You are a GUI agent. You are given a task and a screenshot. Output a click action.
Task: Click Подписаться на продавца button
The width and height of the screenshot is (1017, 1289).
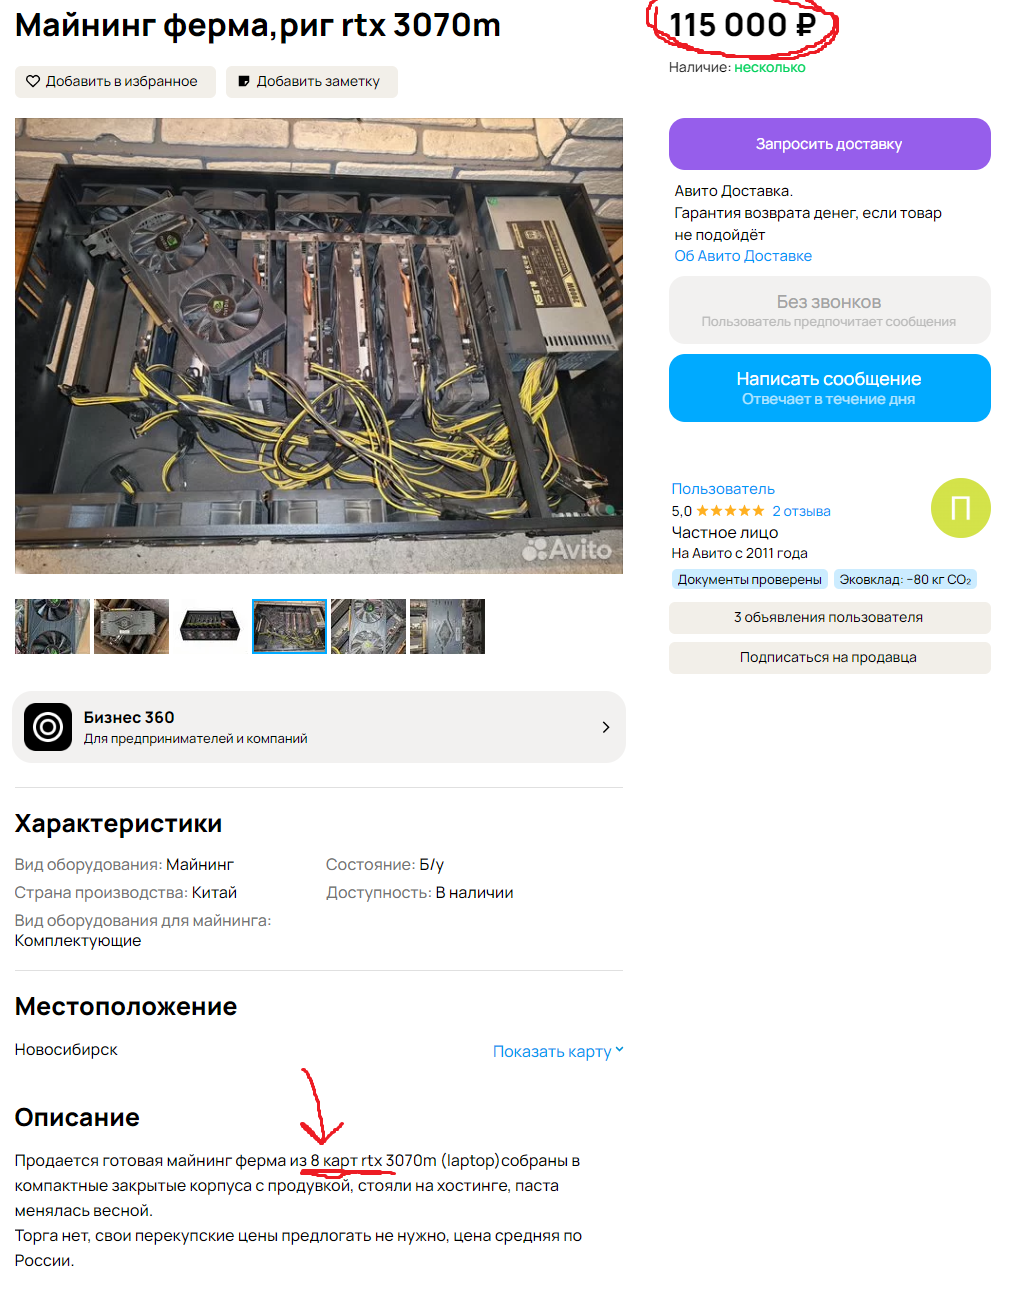point(829,657)
